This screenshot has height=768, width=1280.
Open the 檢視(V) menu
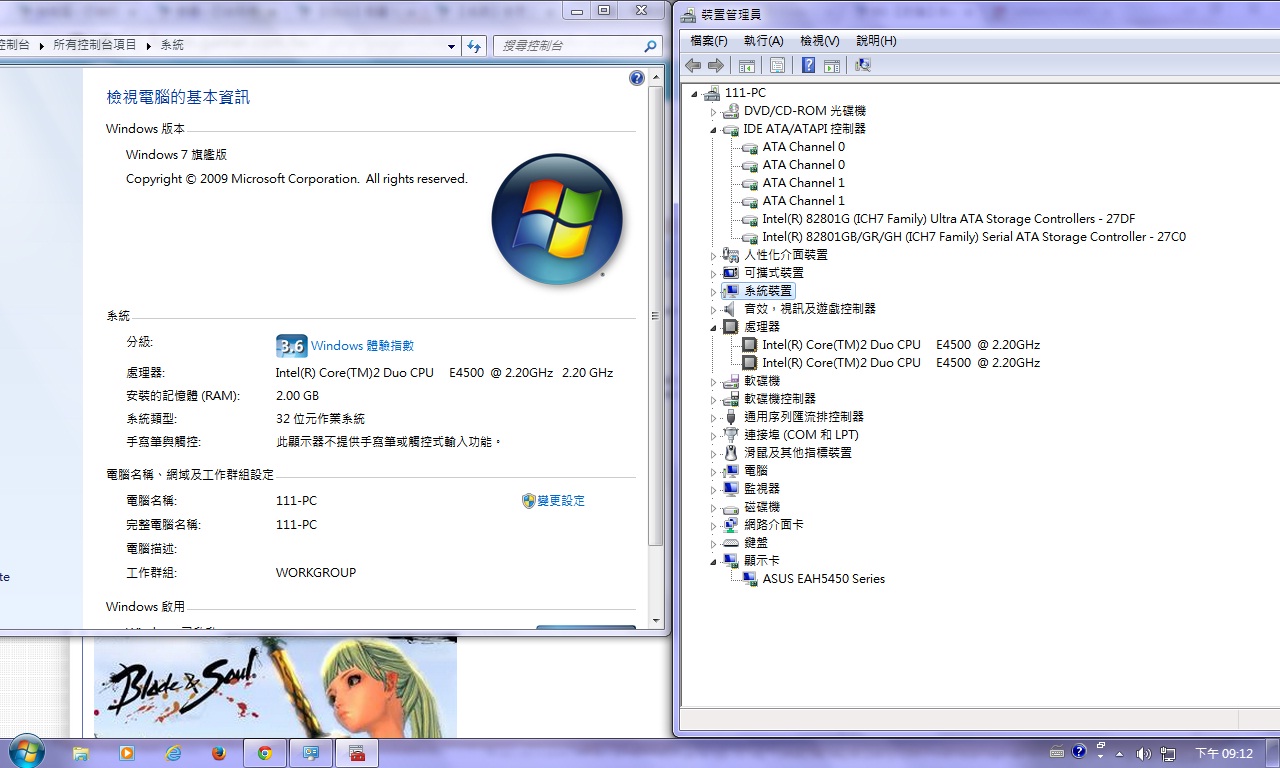pos(819,41)
